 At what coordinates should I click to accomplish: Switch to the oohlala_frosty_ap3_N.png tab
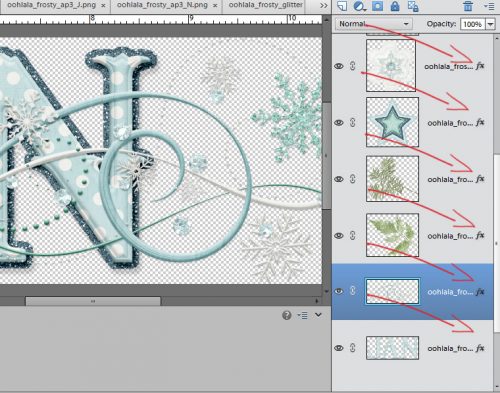pyautogui.click(x=162, y=5)
